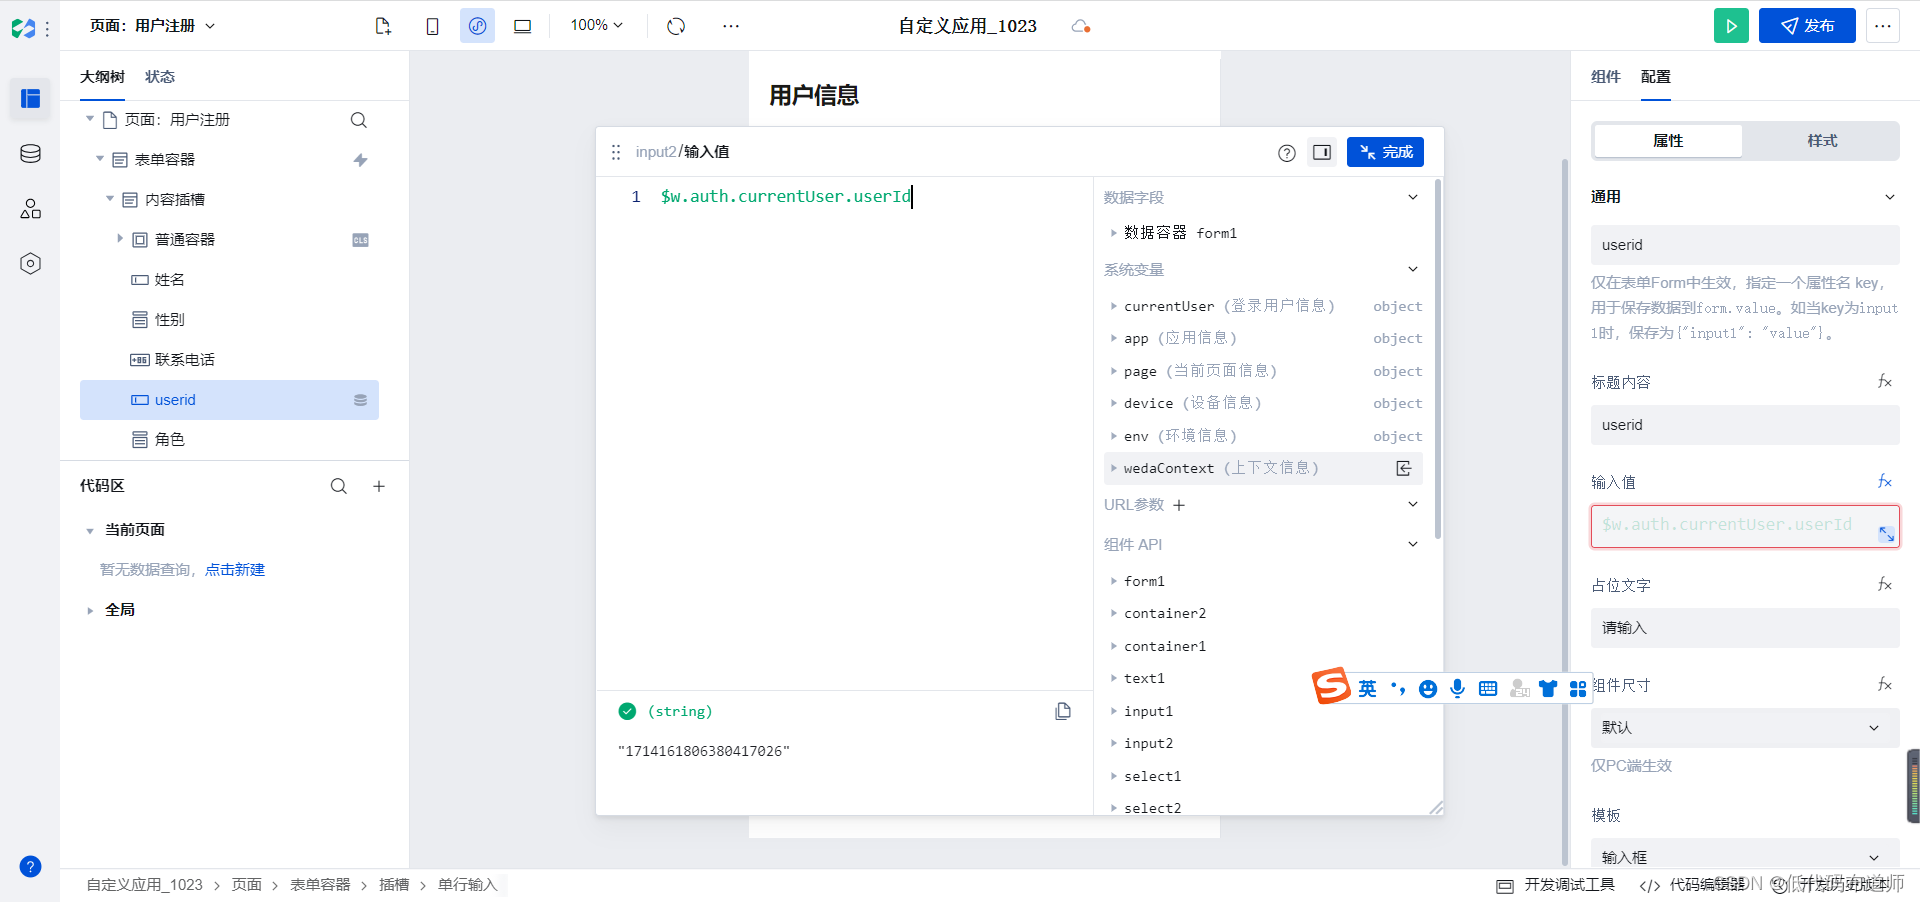Switch Sogou input to English mode
1920x902 pixels.
(1367, 688)
